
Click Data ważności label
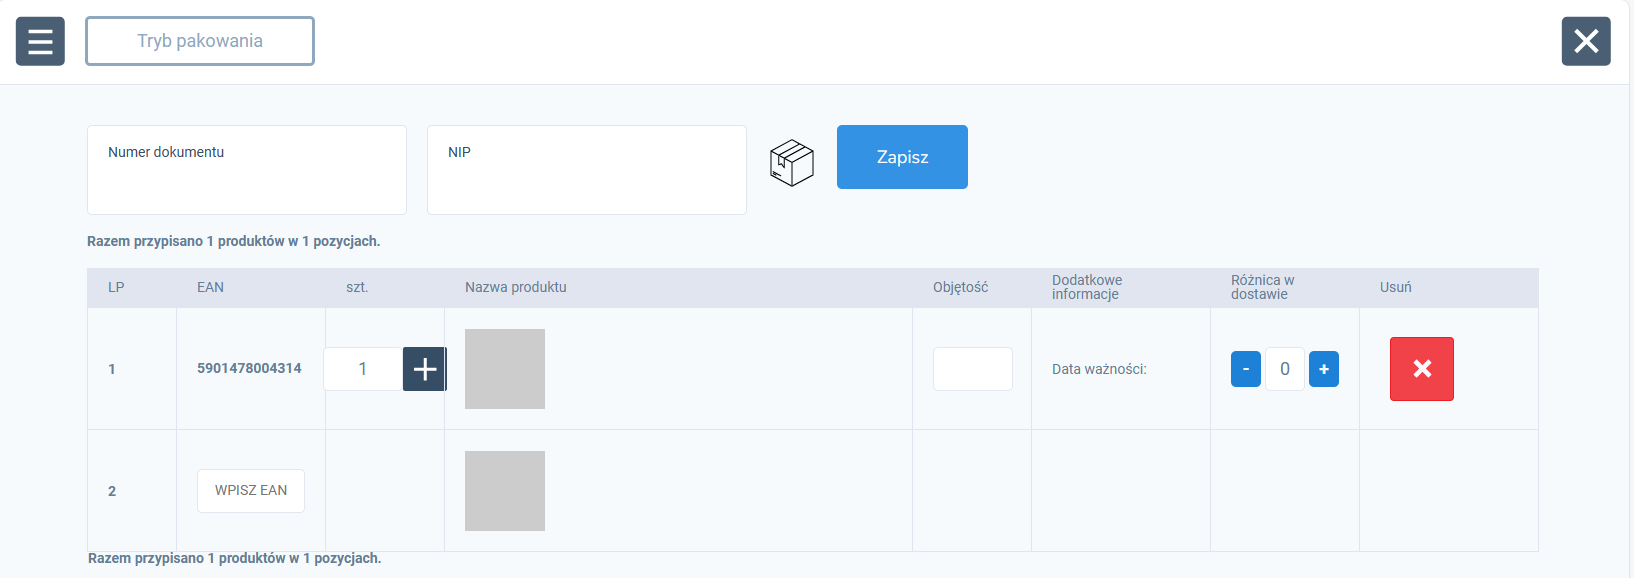1099,369
